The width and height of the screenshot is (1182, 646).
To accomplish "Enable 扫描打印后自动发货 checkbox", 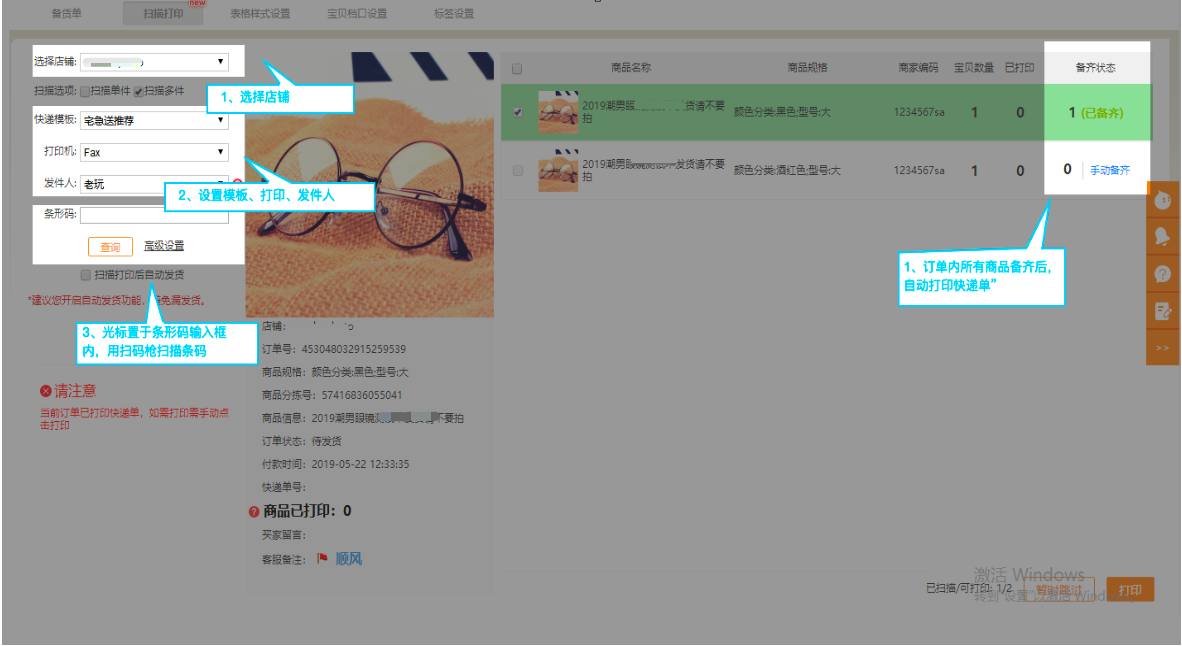I will 86,275.
